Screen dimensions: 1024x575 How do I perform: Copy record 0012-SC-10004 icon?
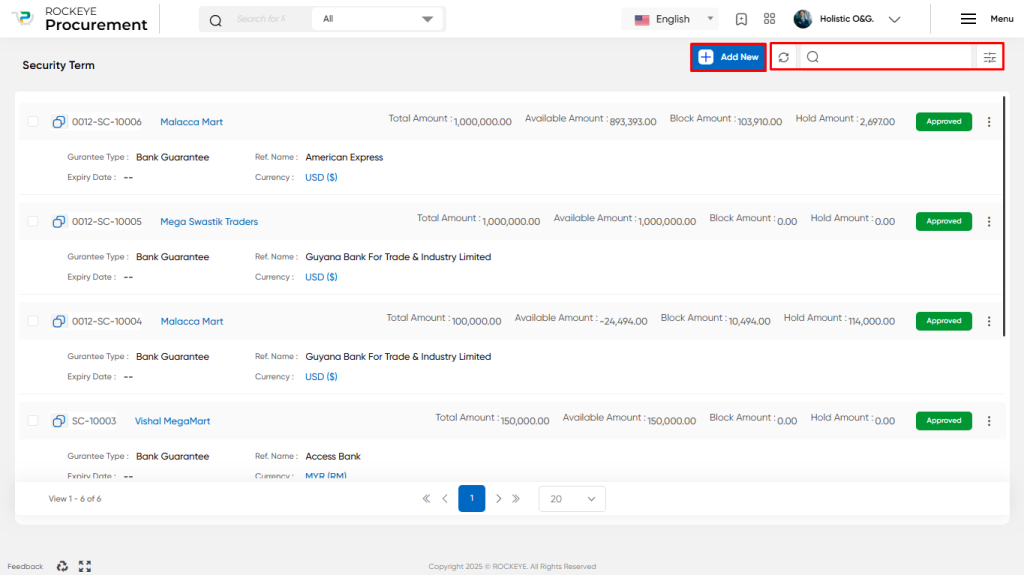(59, 321)
